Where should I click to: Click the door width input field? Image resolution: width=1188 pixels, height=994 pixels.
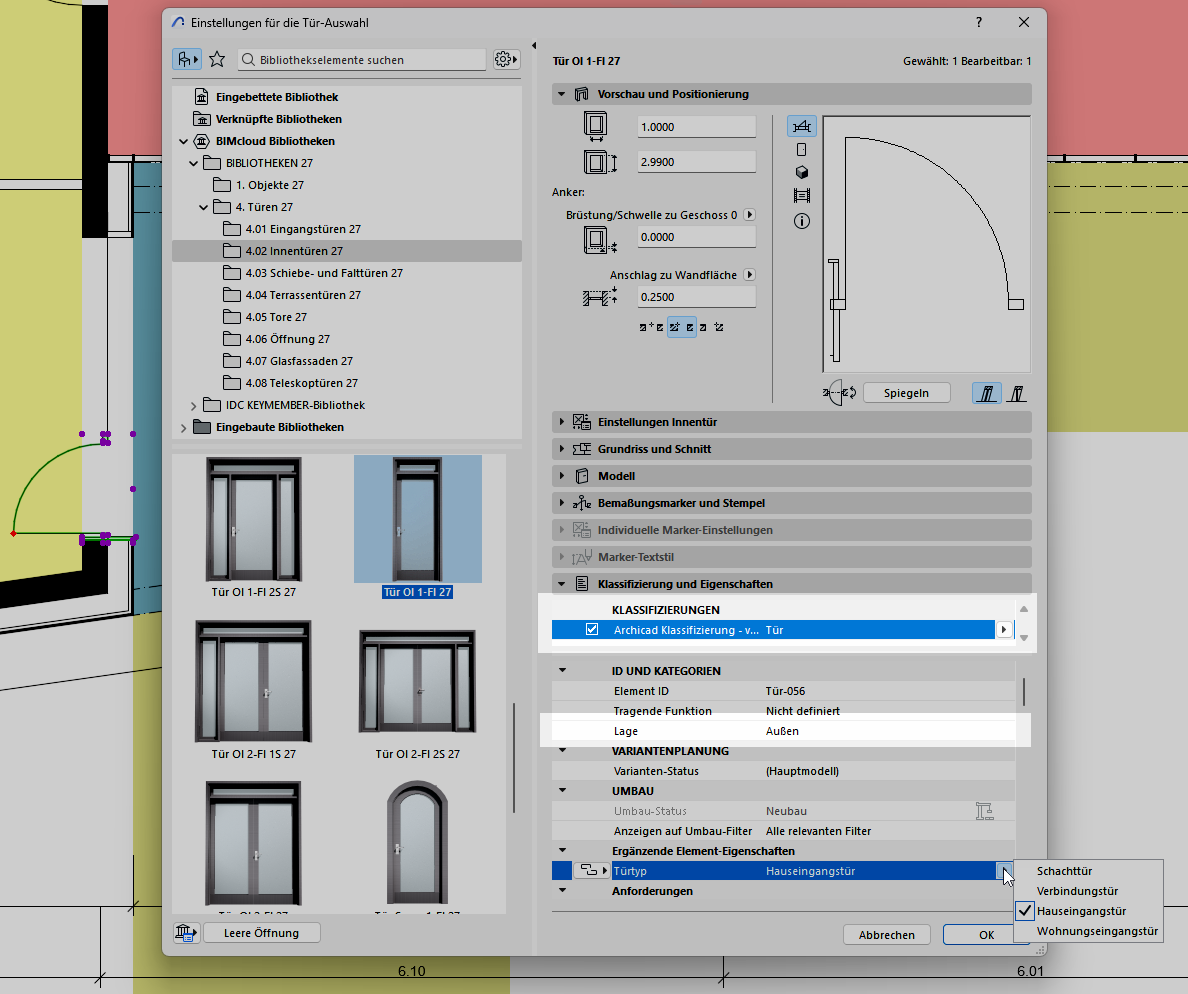(696, 127)
